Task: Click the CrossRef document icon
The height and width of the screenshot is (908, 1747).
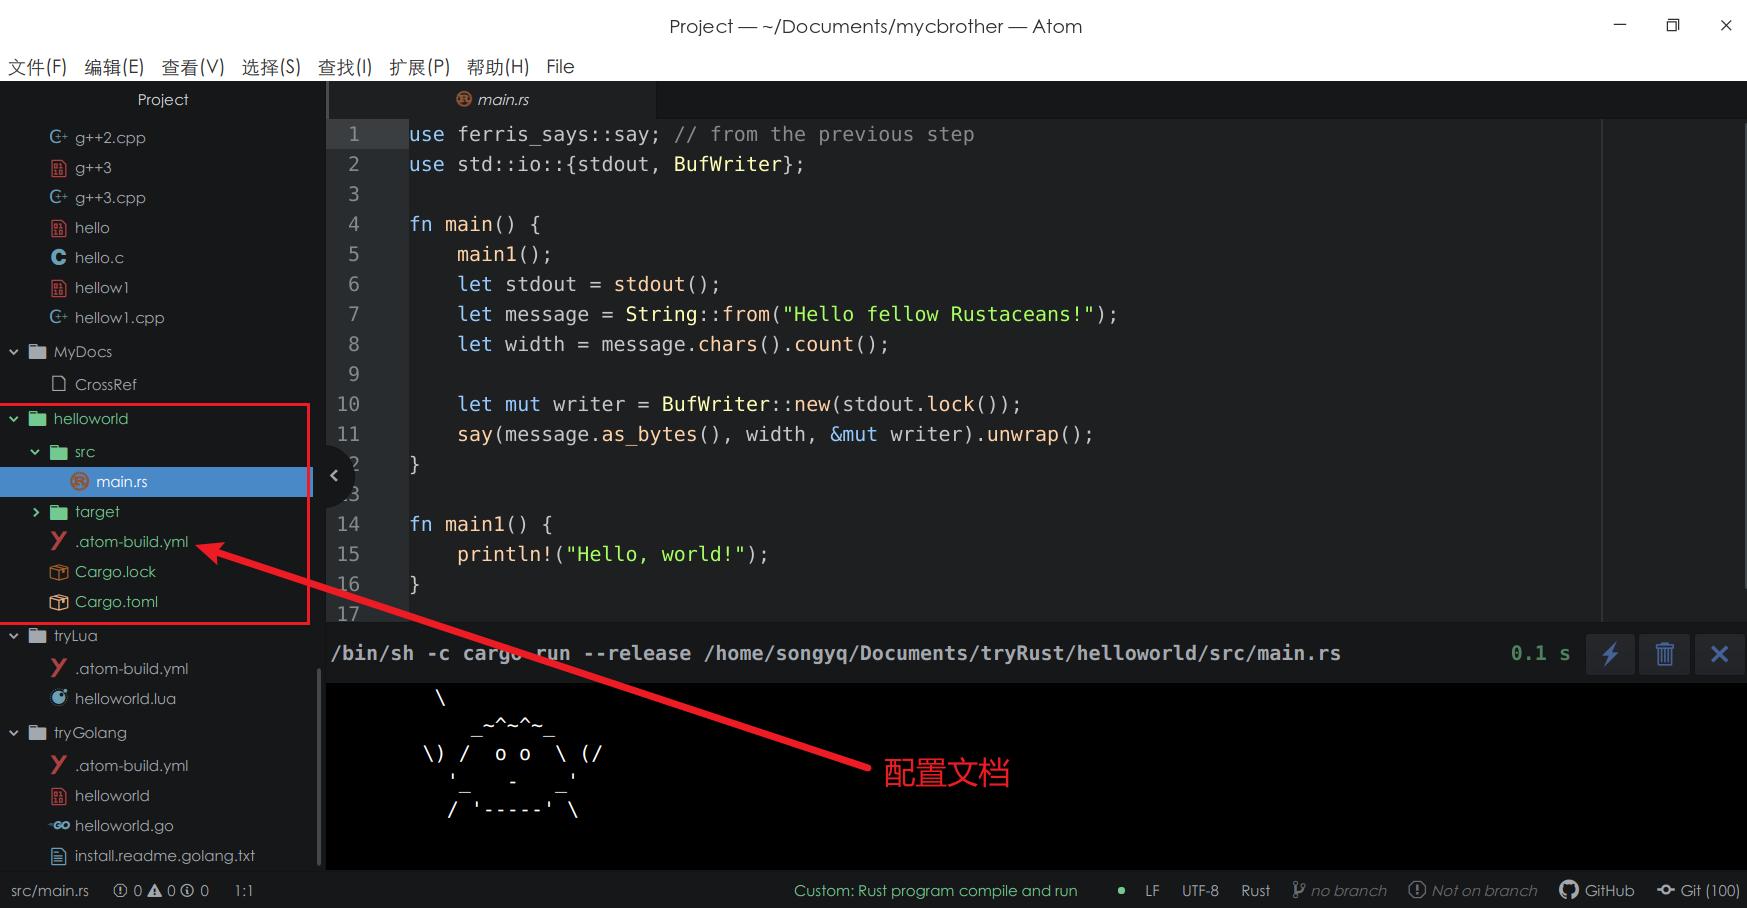Action: point(58,384)
